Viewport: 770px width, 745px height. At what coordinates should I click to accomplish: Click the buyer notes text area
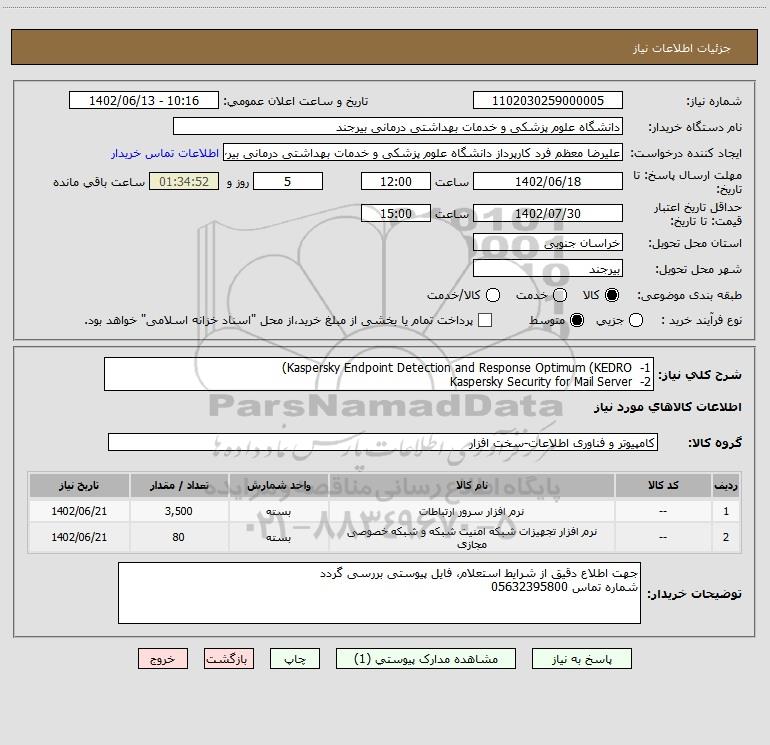coord(379,593)
